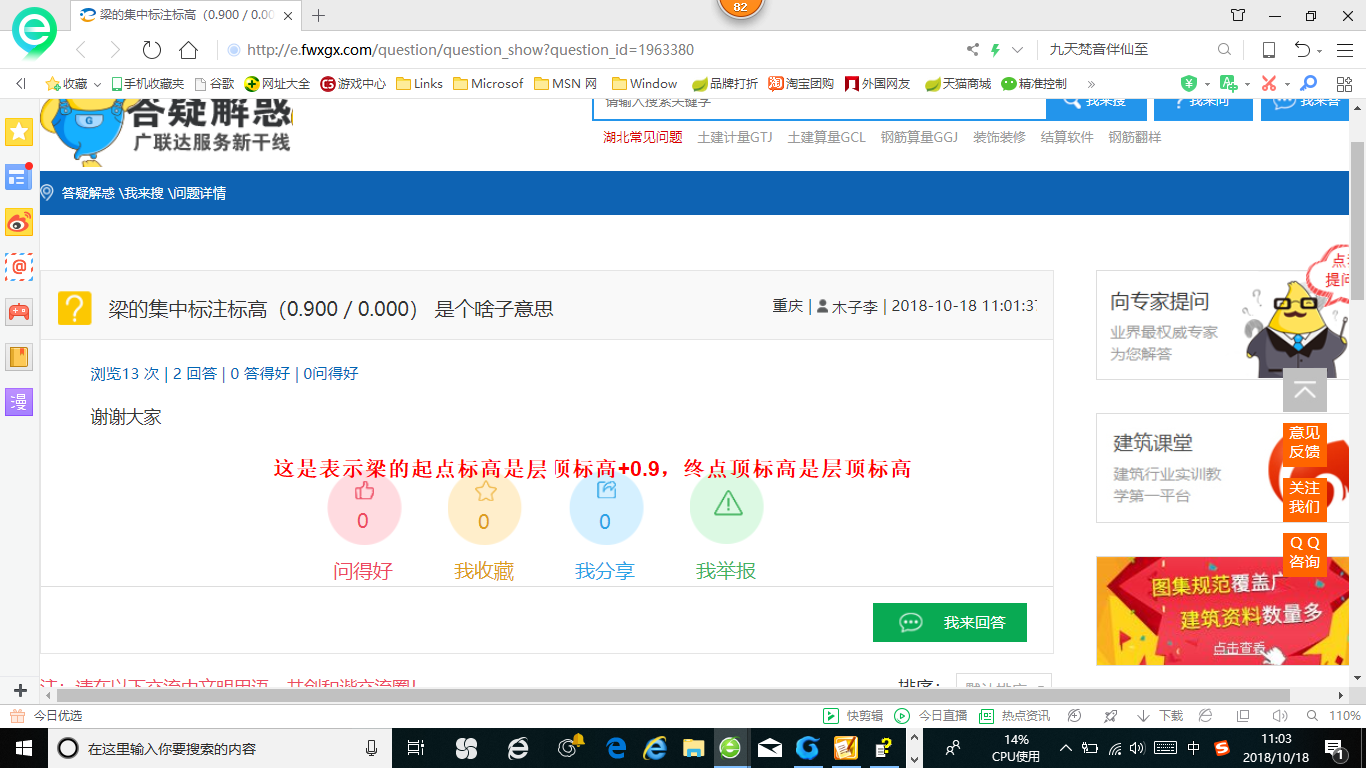Viewport: 1366px width, 768px height.
Task: Click the Cortana microphone icon
Action: [371, 748]
